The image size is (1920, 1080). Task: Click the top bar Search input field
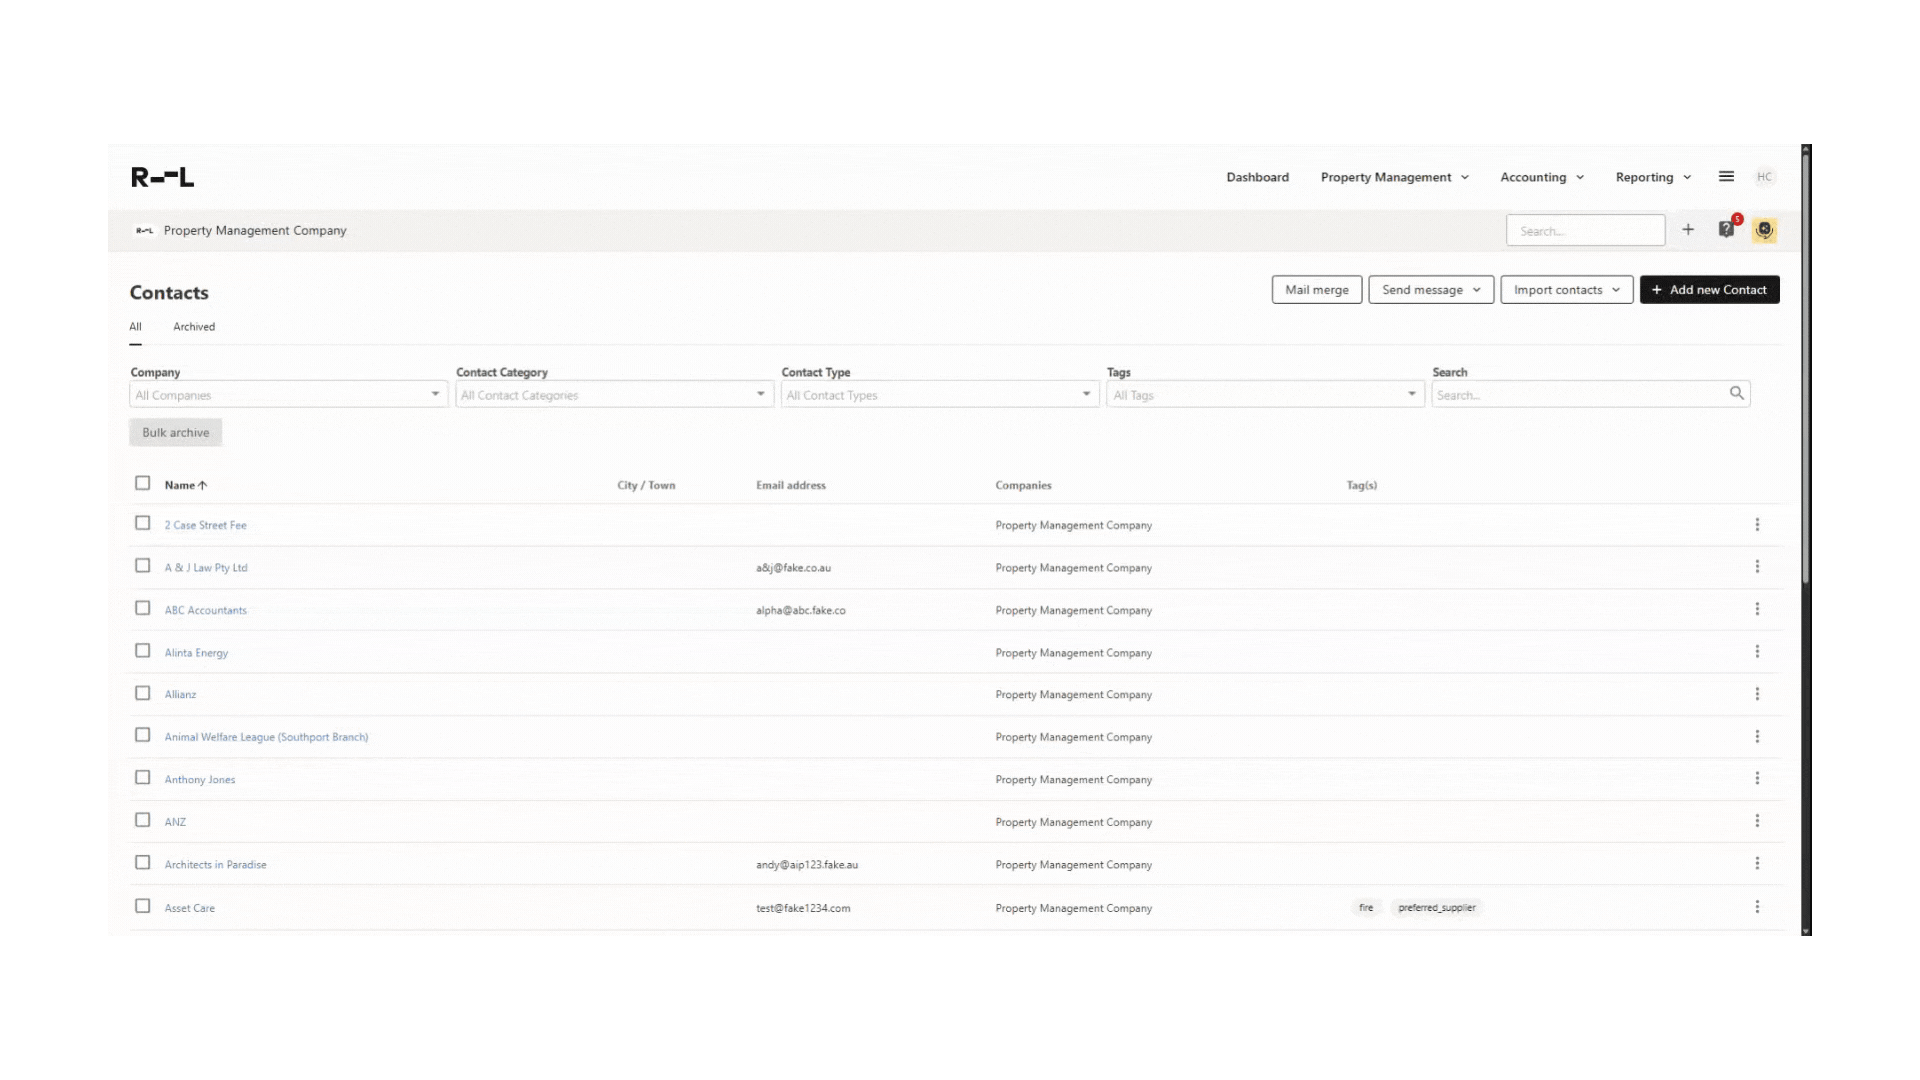(x=1585, y=231)
